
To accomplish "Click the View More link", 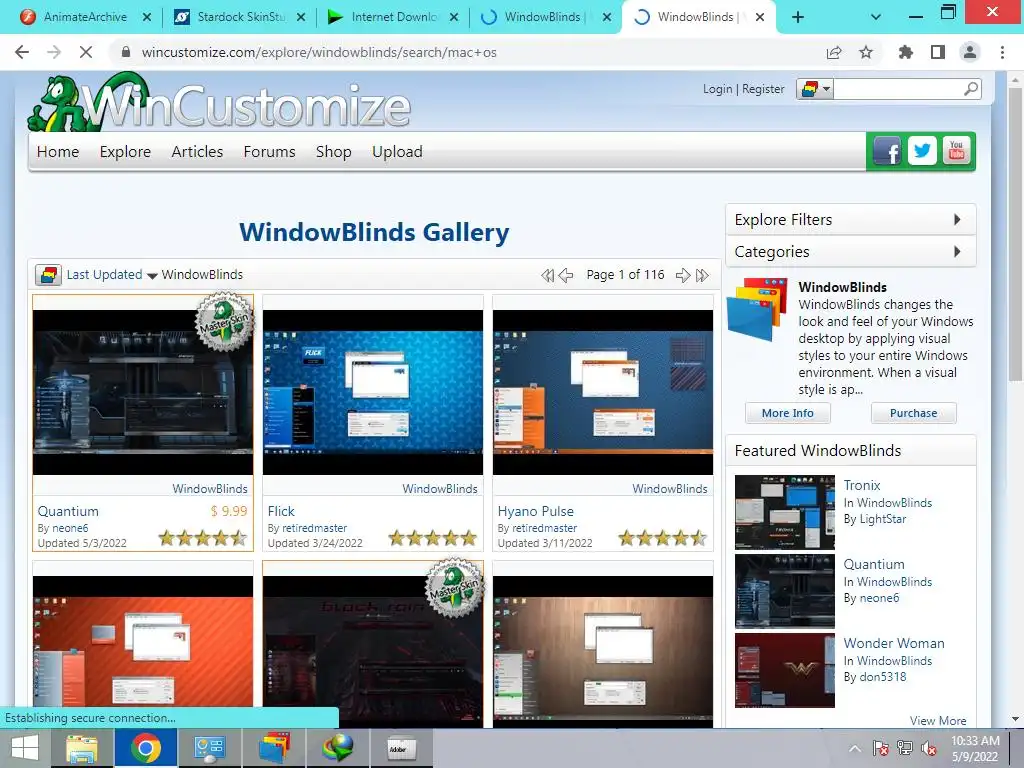I will (938, 720).
